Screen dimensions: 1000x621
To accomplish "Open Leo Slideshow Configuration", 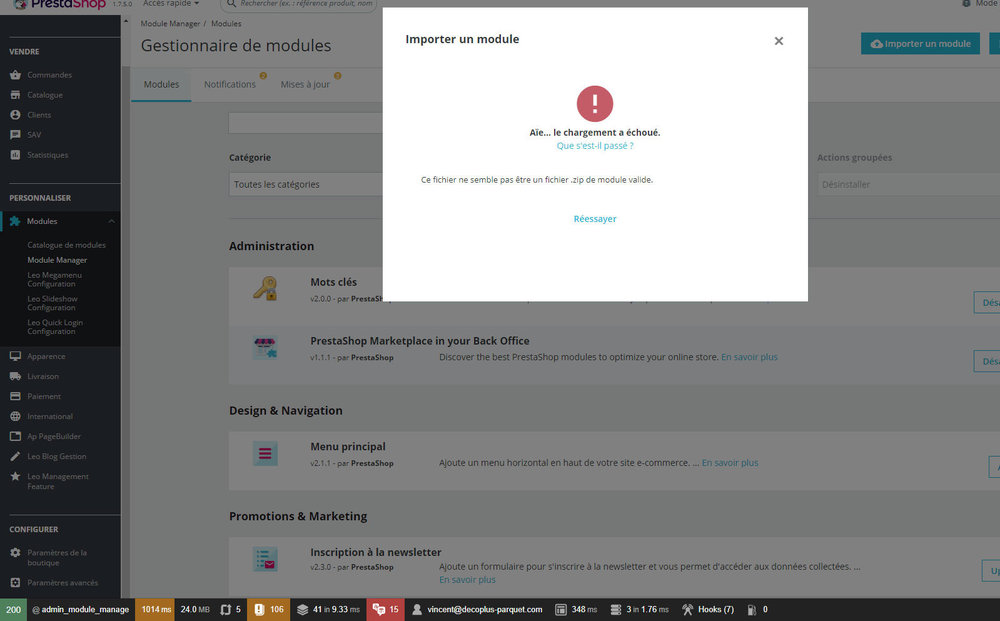I will (x=52, y=303).
